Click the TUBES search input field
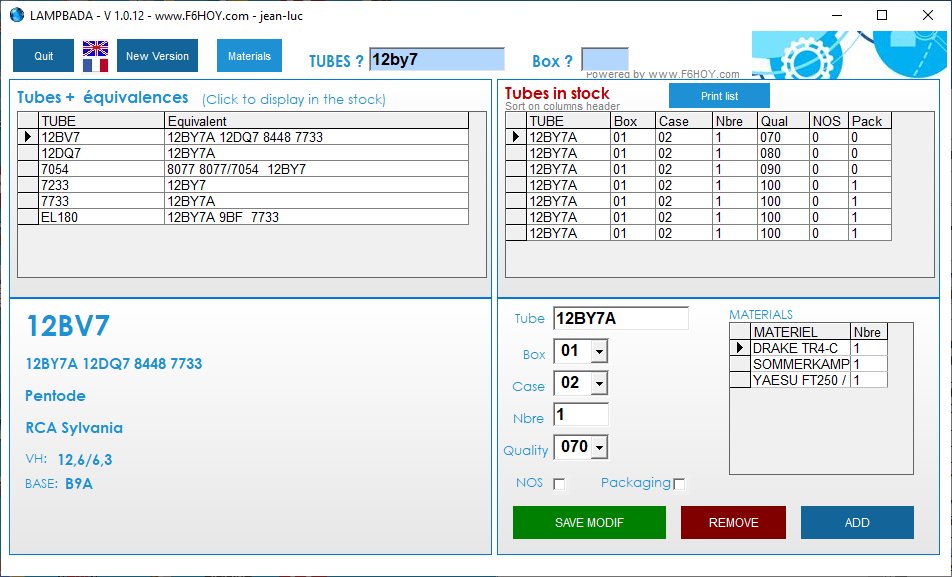 (436, 59)
